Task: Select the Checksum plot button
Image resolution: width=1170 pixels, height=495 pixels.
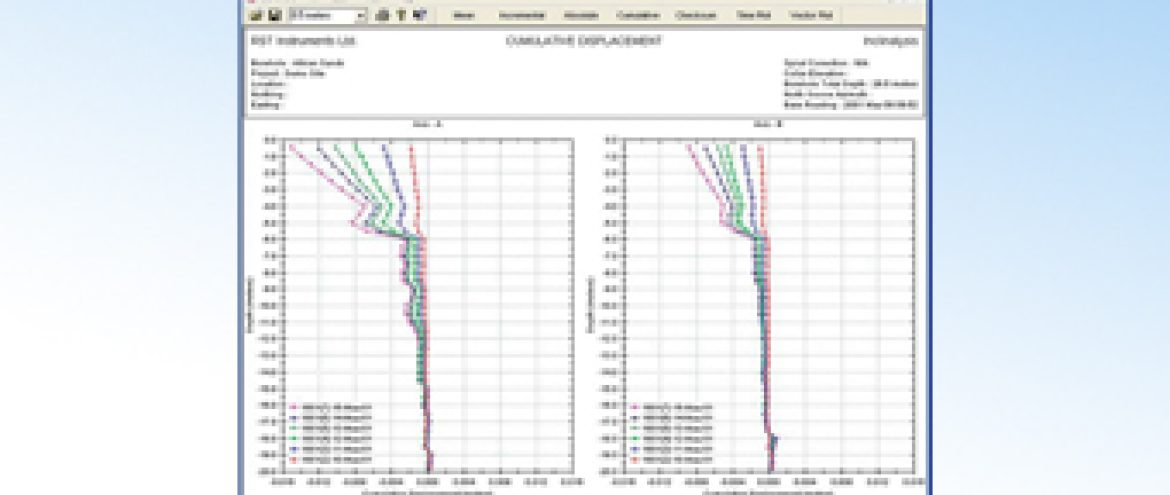Action: click(x=697, y=15)
